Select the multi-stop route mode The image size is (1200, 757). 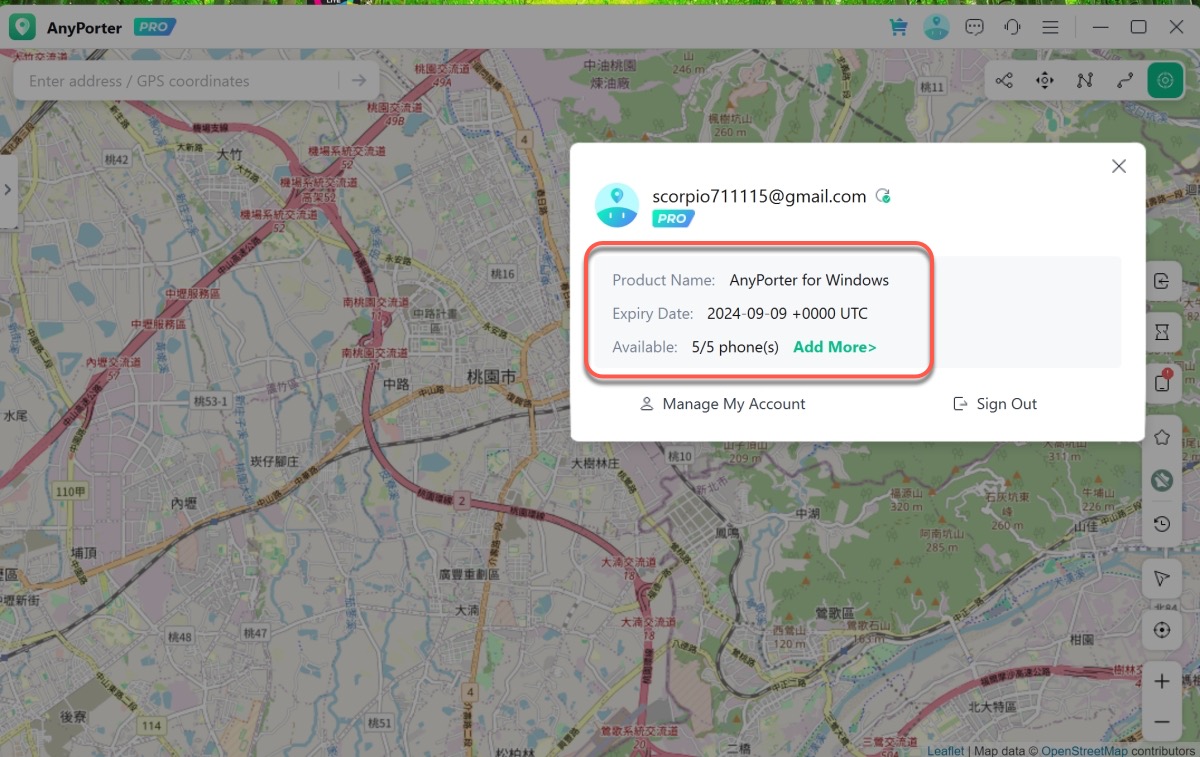click(x=1085, y=81)
